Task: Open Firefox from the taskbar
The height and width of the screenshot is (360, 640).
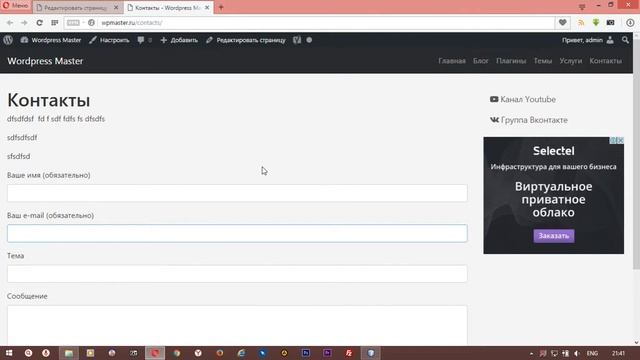Action: [x=220, y=353]
